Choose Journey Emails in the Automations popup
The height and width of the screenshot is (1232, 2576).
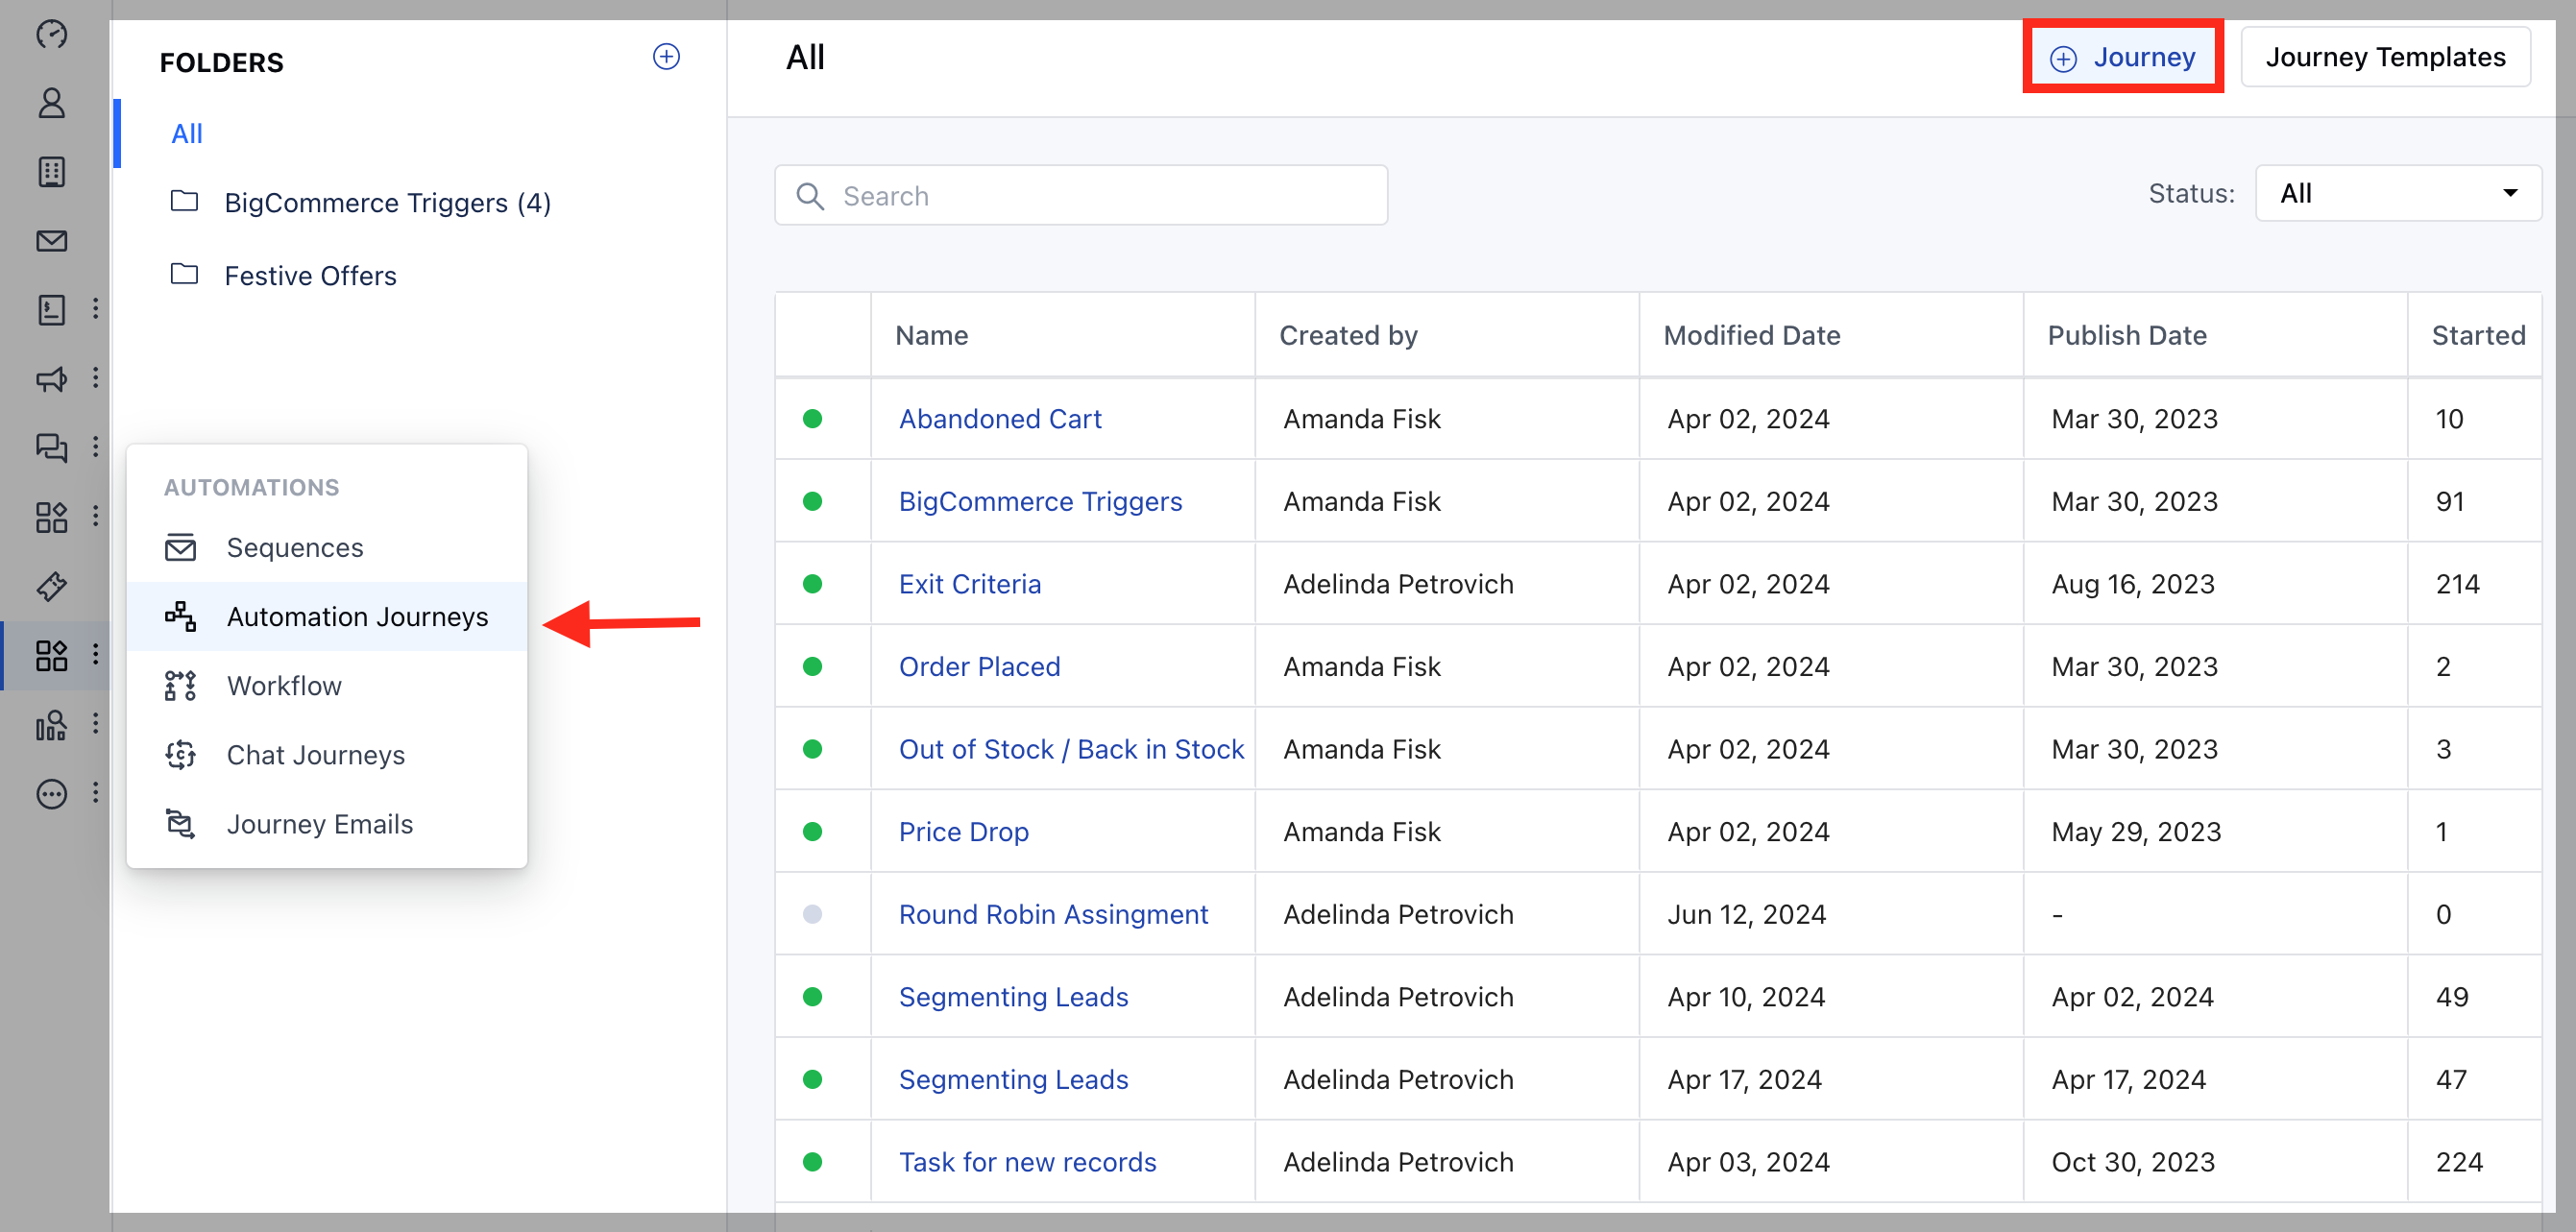click(319, 823)
